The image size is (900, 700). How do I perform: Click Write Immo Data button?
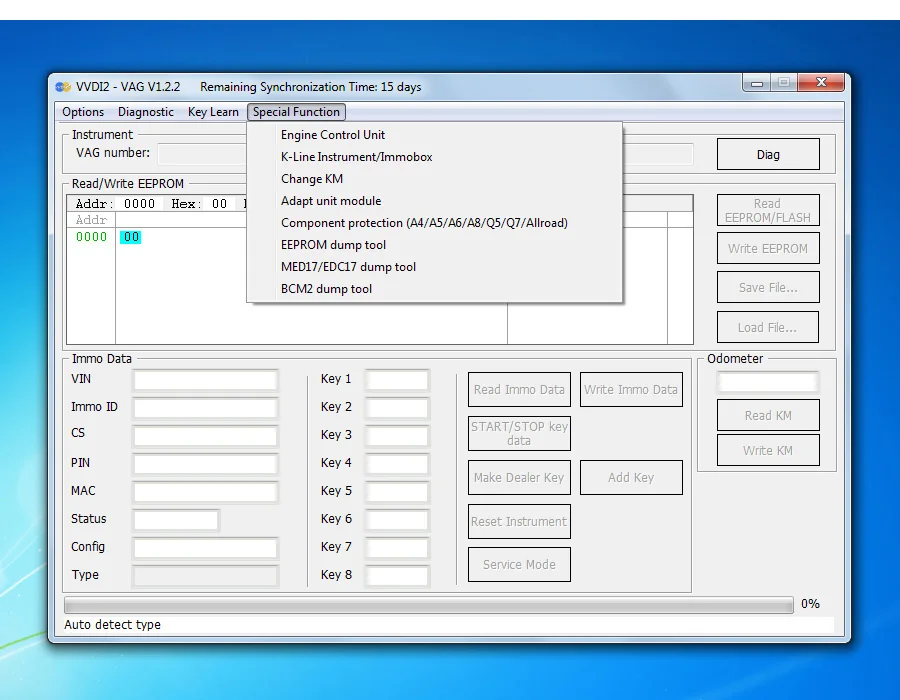631,390
